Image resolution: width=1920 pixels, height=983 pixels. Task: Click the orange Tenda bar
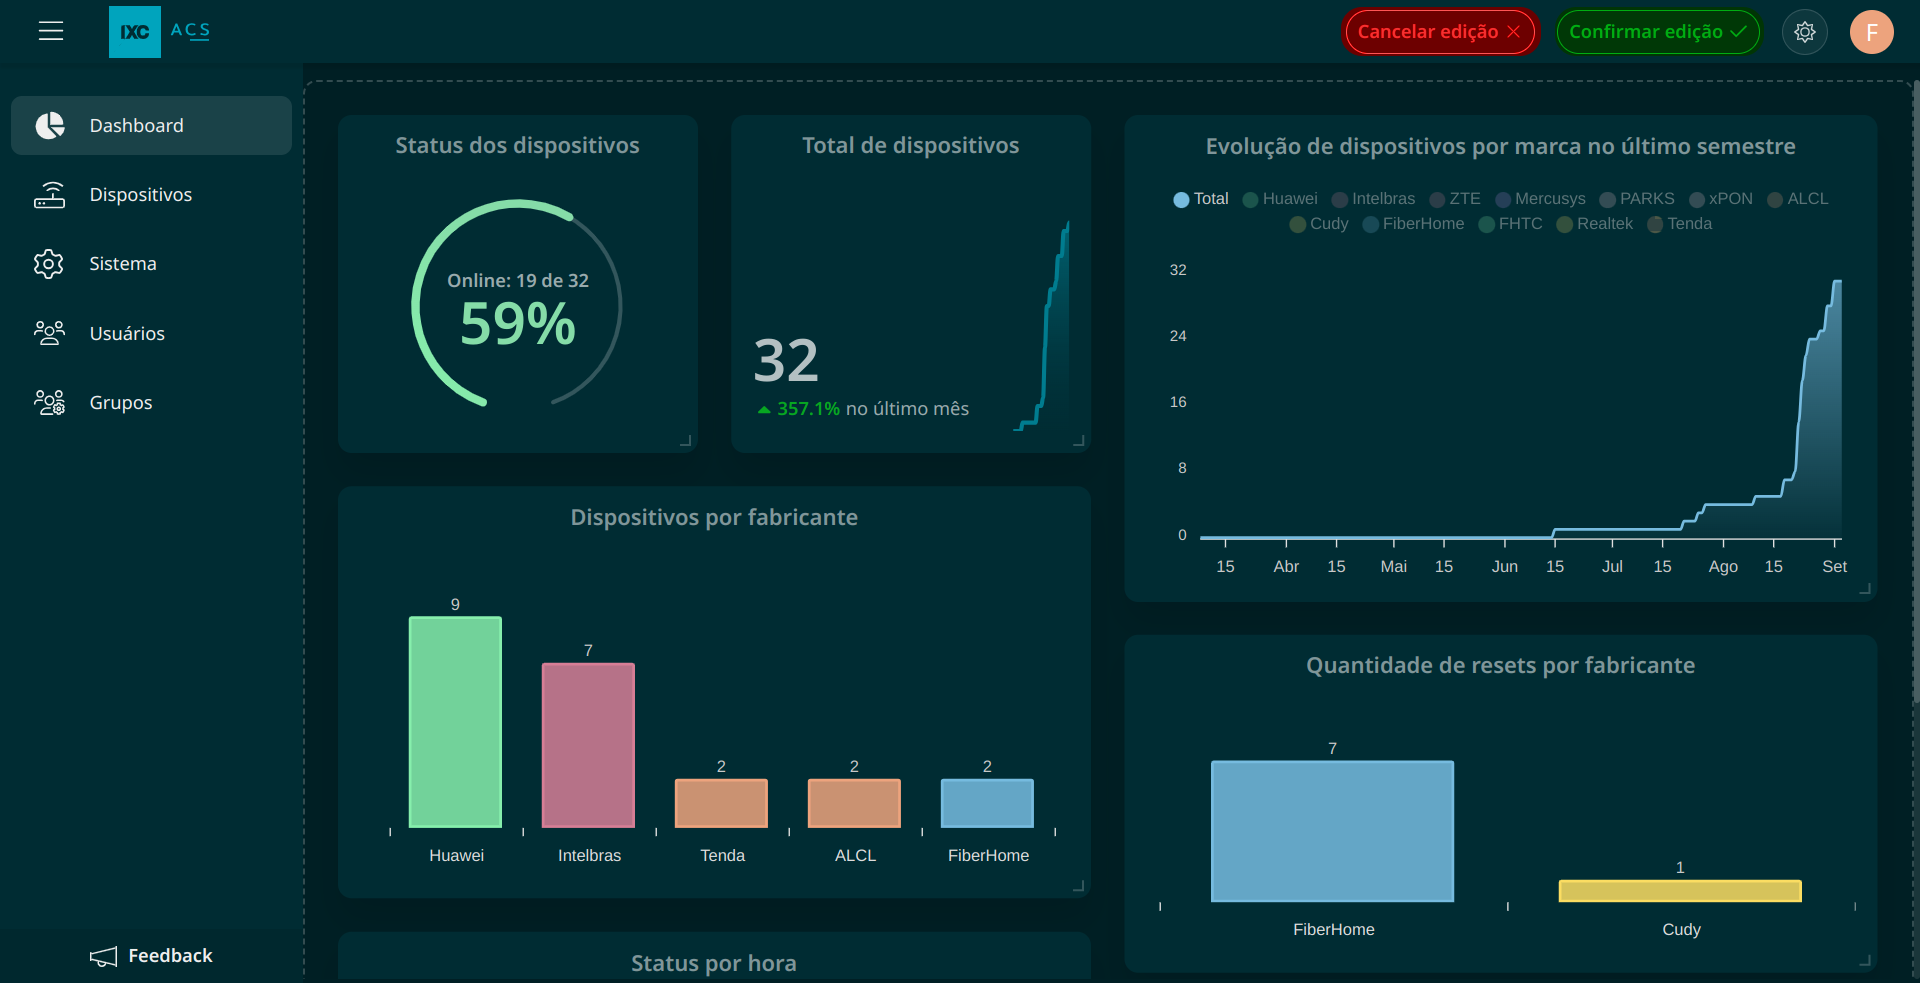coord(721,803)
